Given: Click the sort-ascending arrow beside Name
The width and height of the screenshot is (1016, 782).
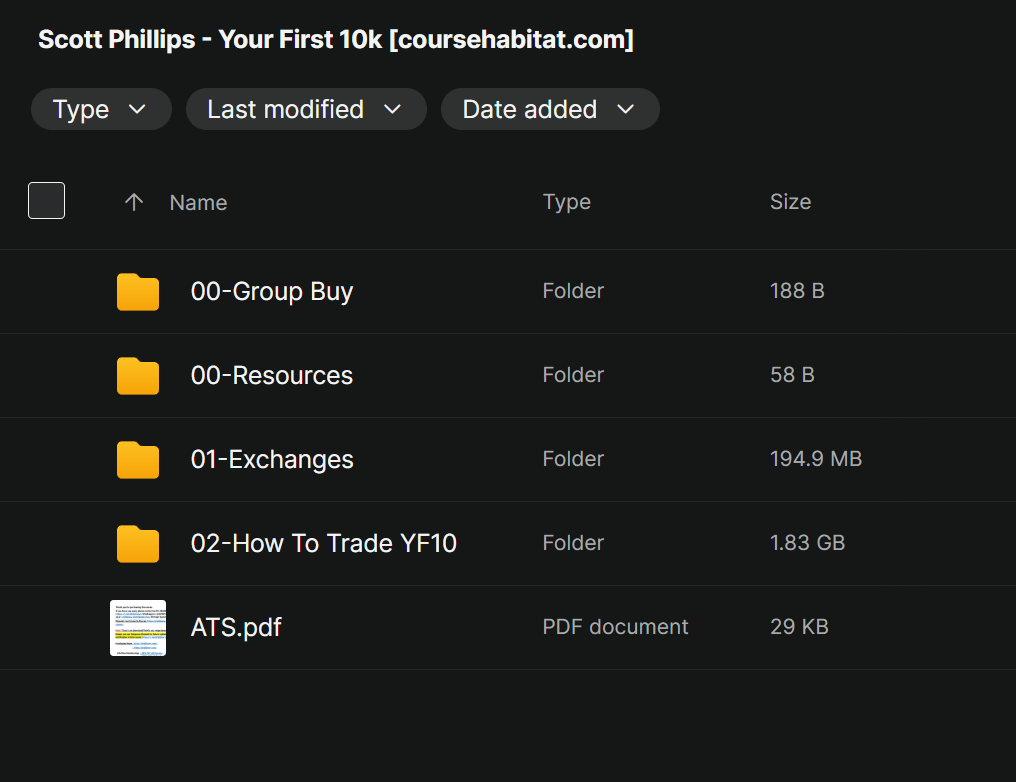Looking at the screenshot, I should point(134,202).
